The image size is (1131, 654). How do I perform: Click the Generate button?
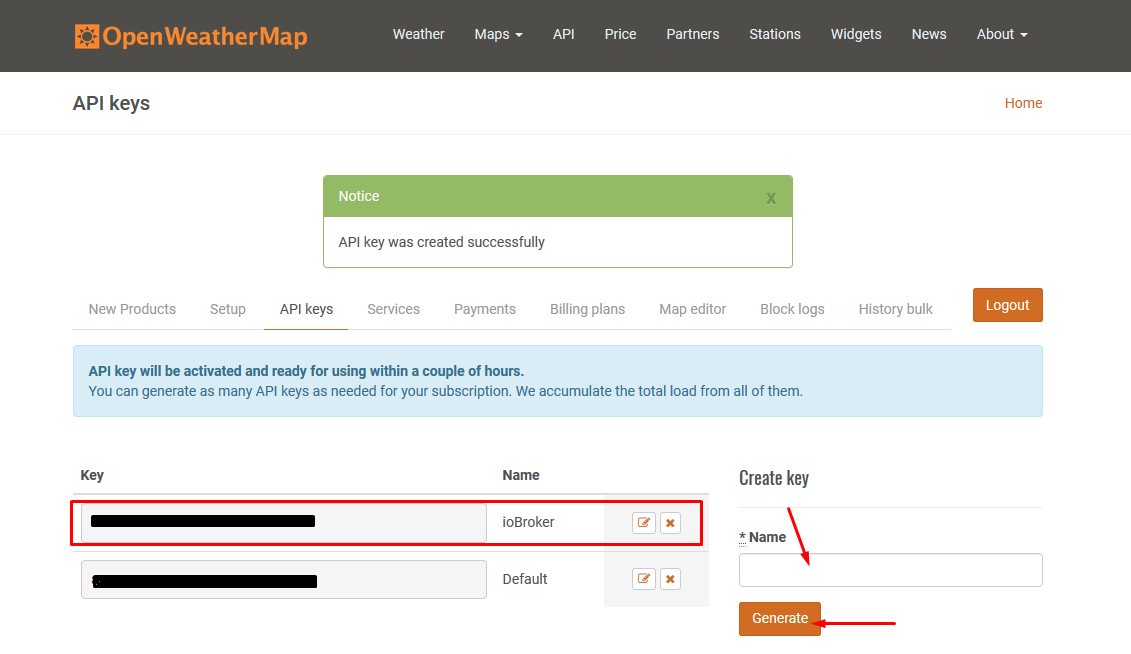[780, 619]
